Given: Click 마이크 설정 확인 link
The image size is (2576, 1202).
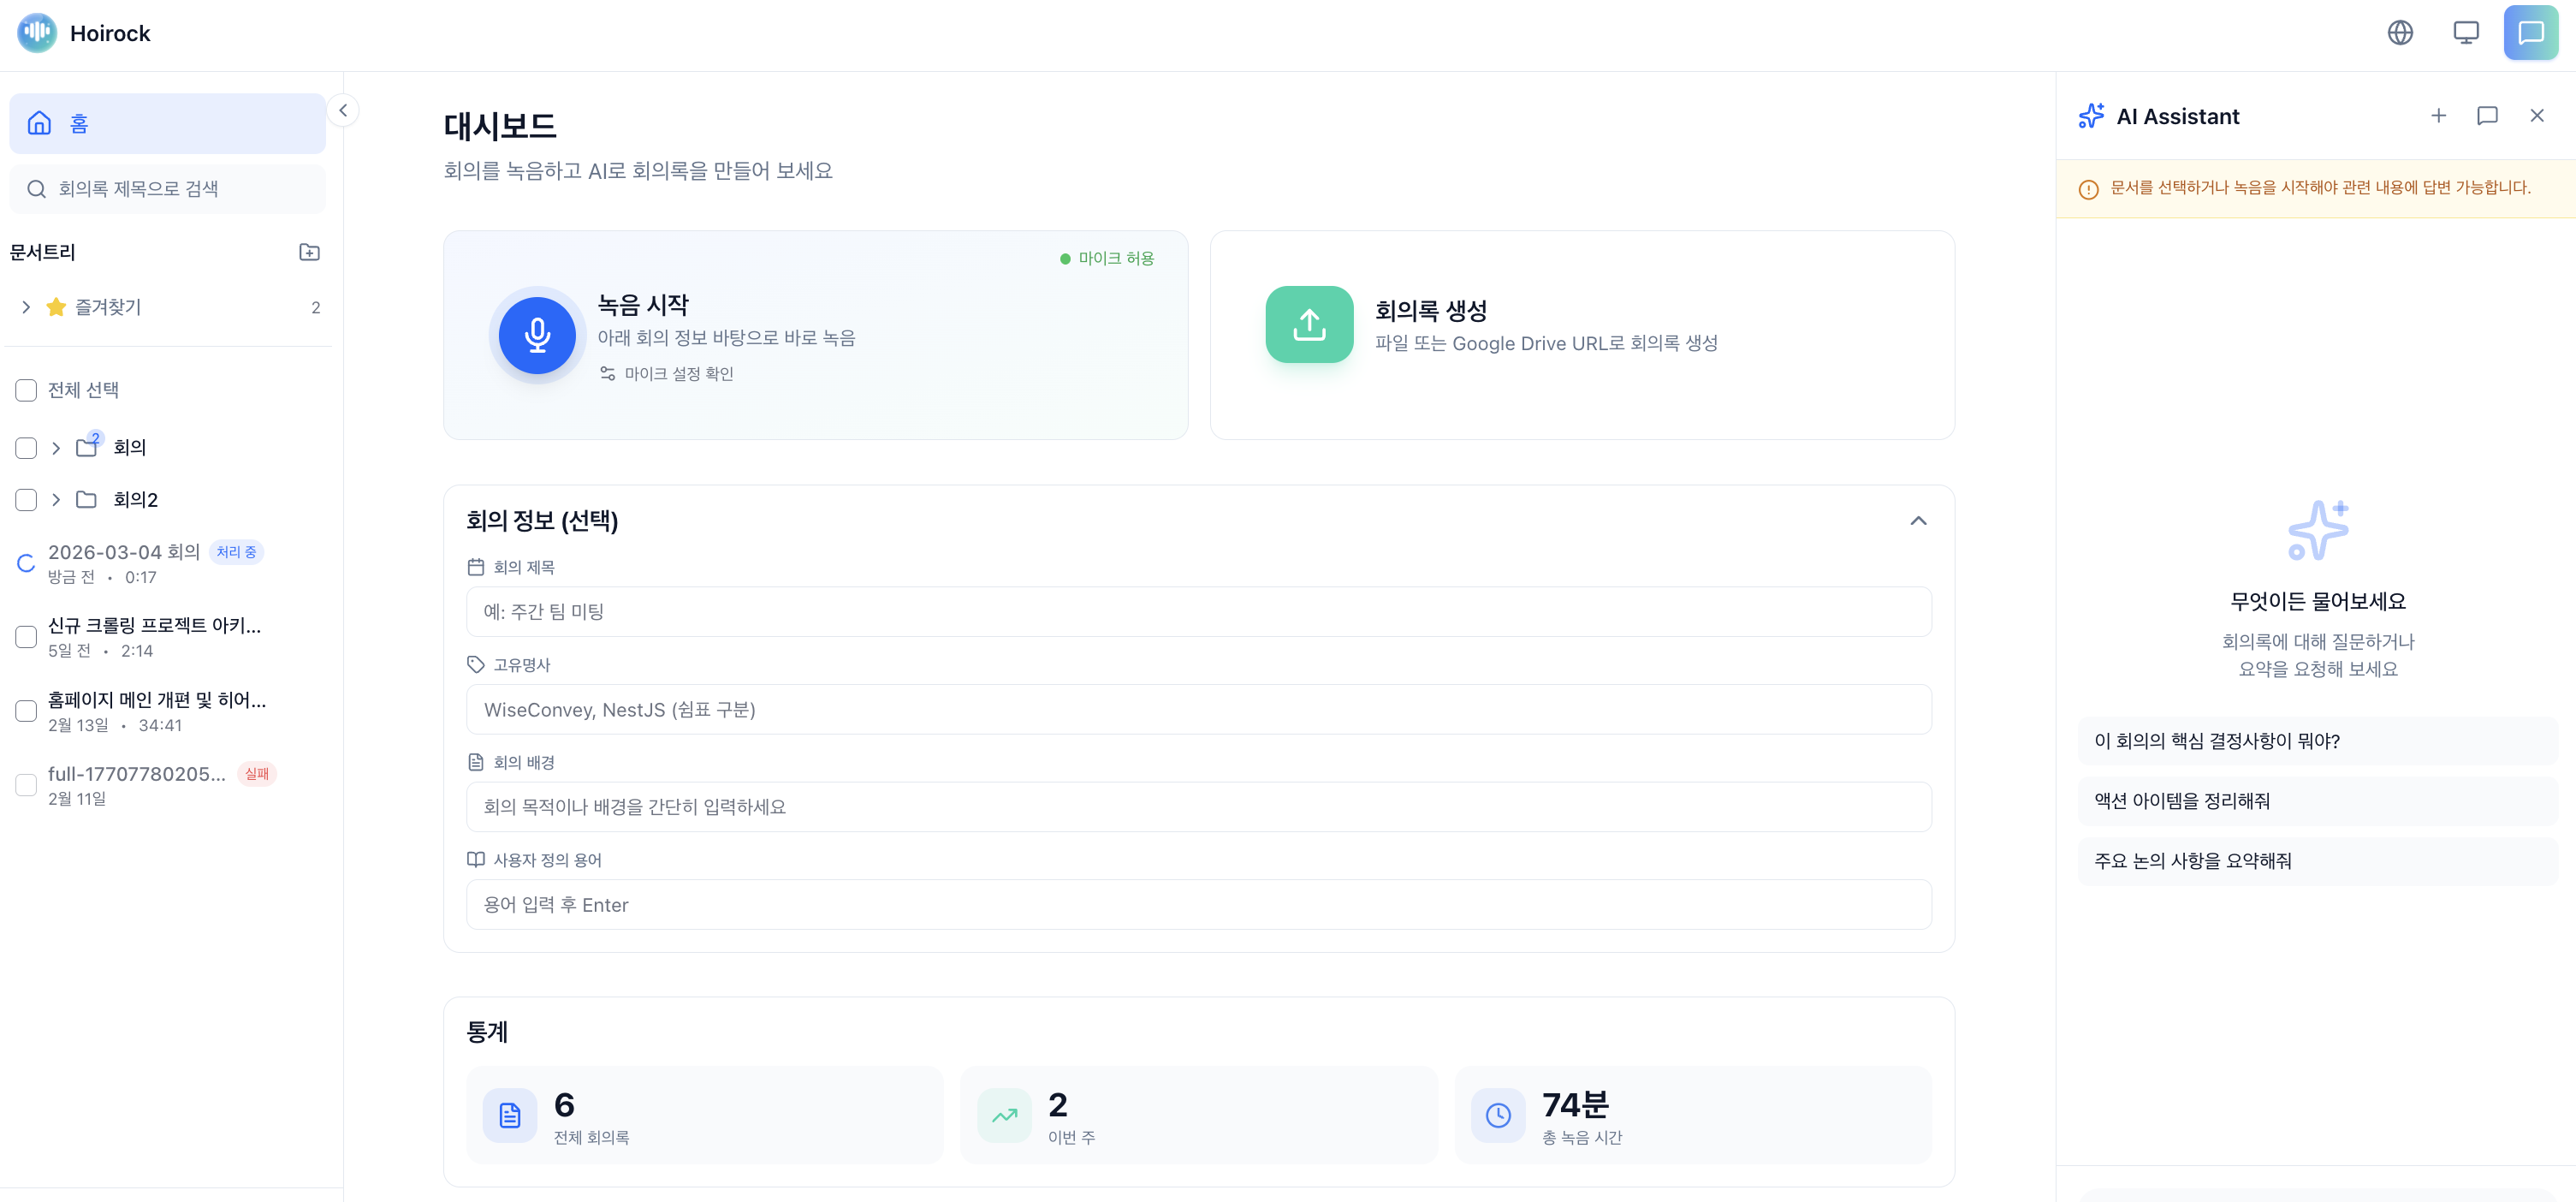Looking at the screenshot, I should [x=678, y=374].
